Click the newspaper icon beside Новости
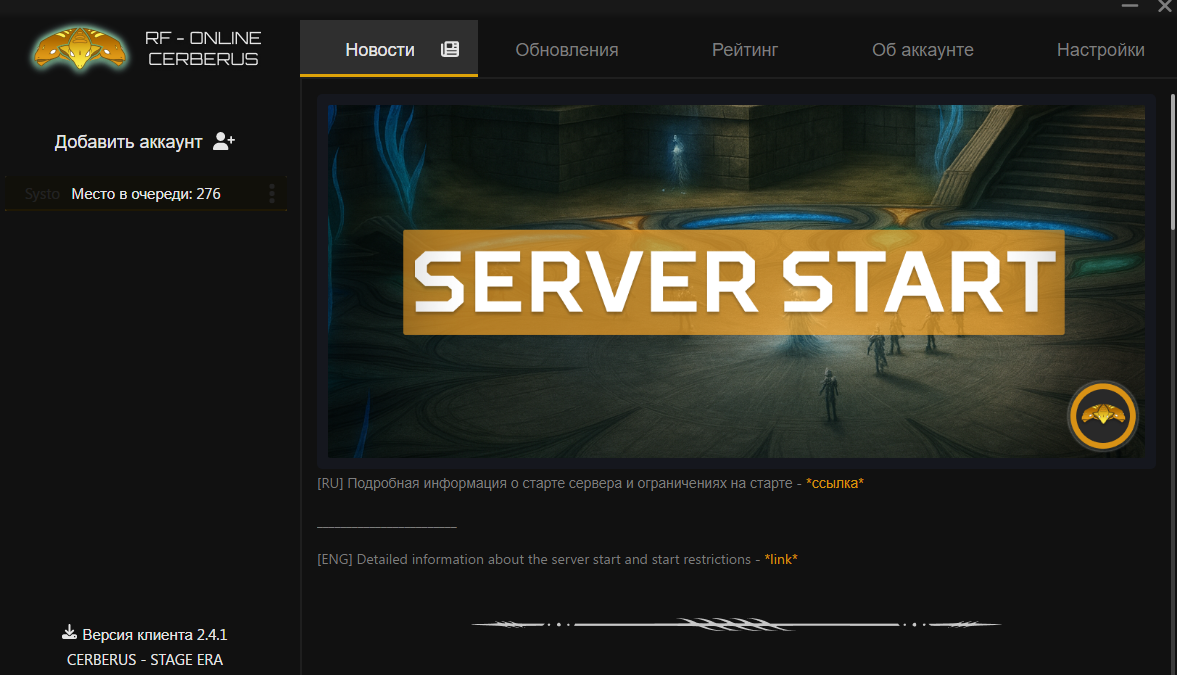 (x=450, y=49)
